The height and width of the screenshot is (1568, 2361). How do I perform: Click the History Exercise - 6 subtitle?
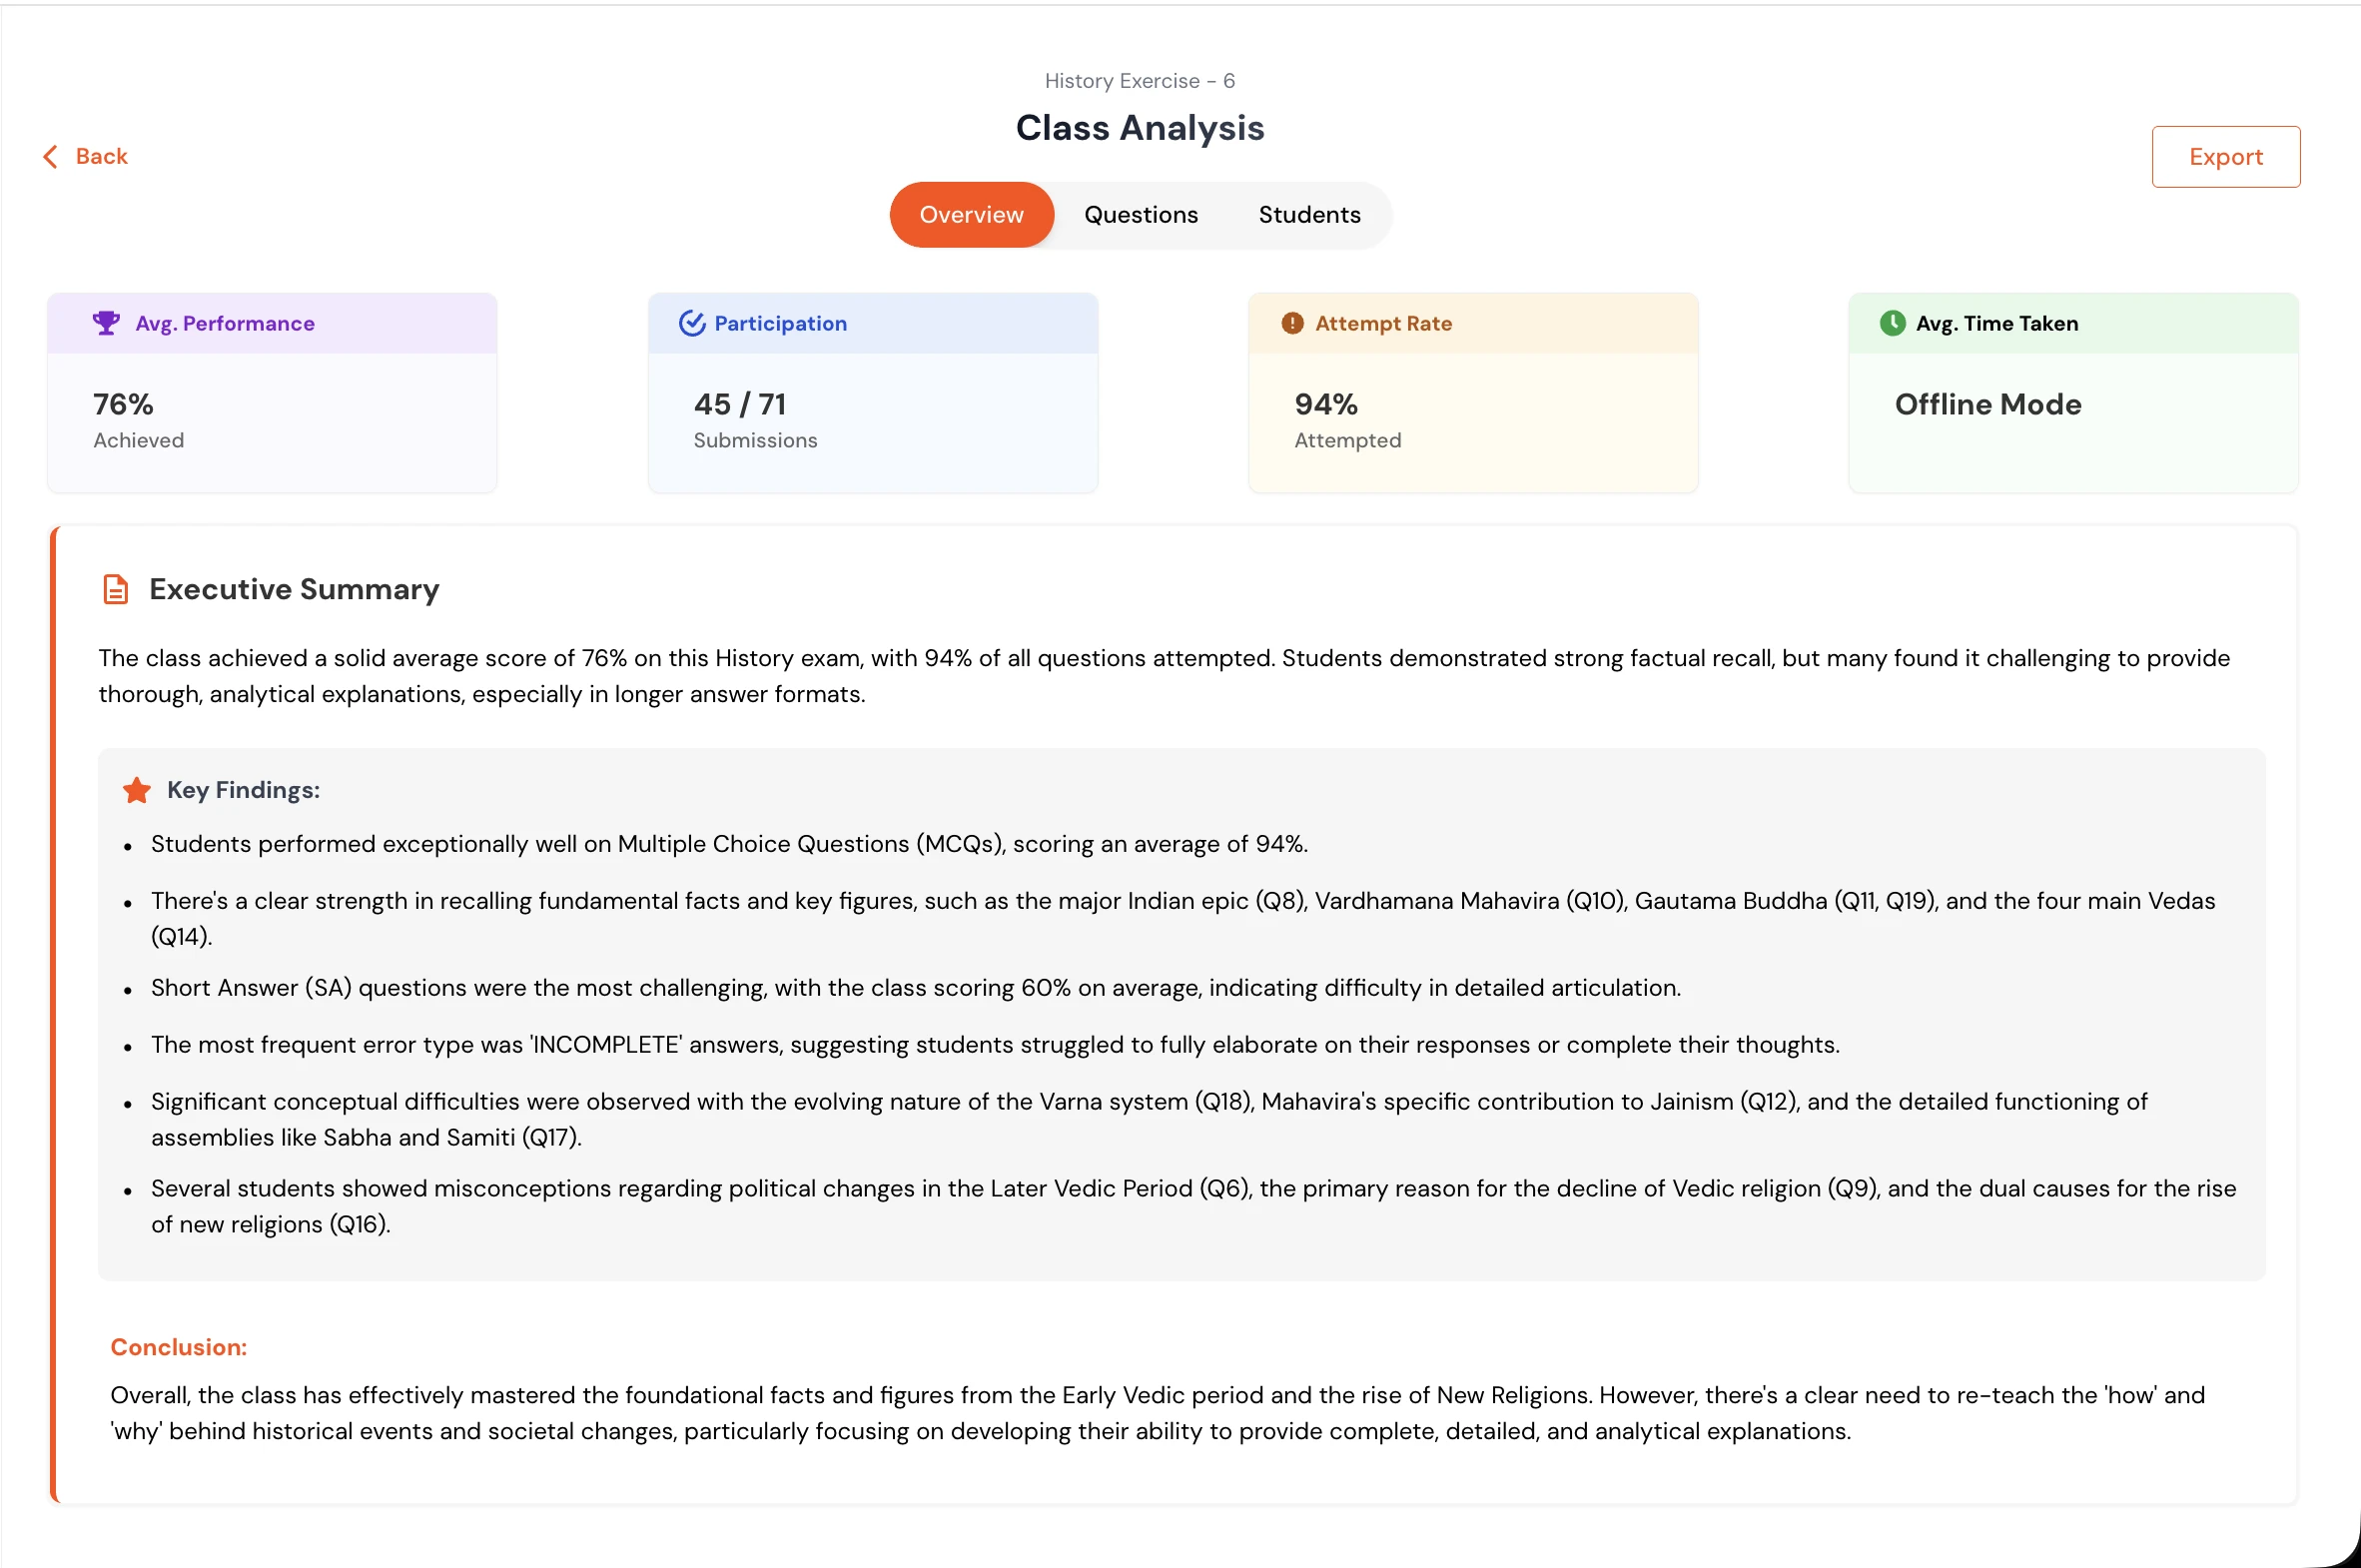(x=1140, y=81)
